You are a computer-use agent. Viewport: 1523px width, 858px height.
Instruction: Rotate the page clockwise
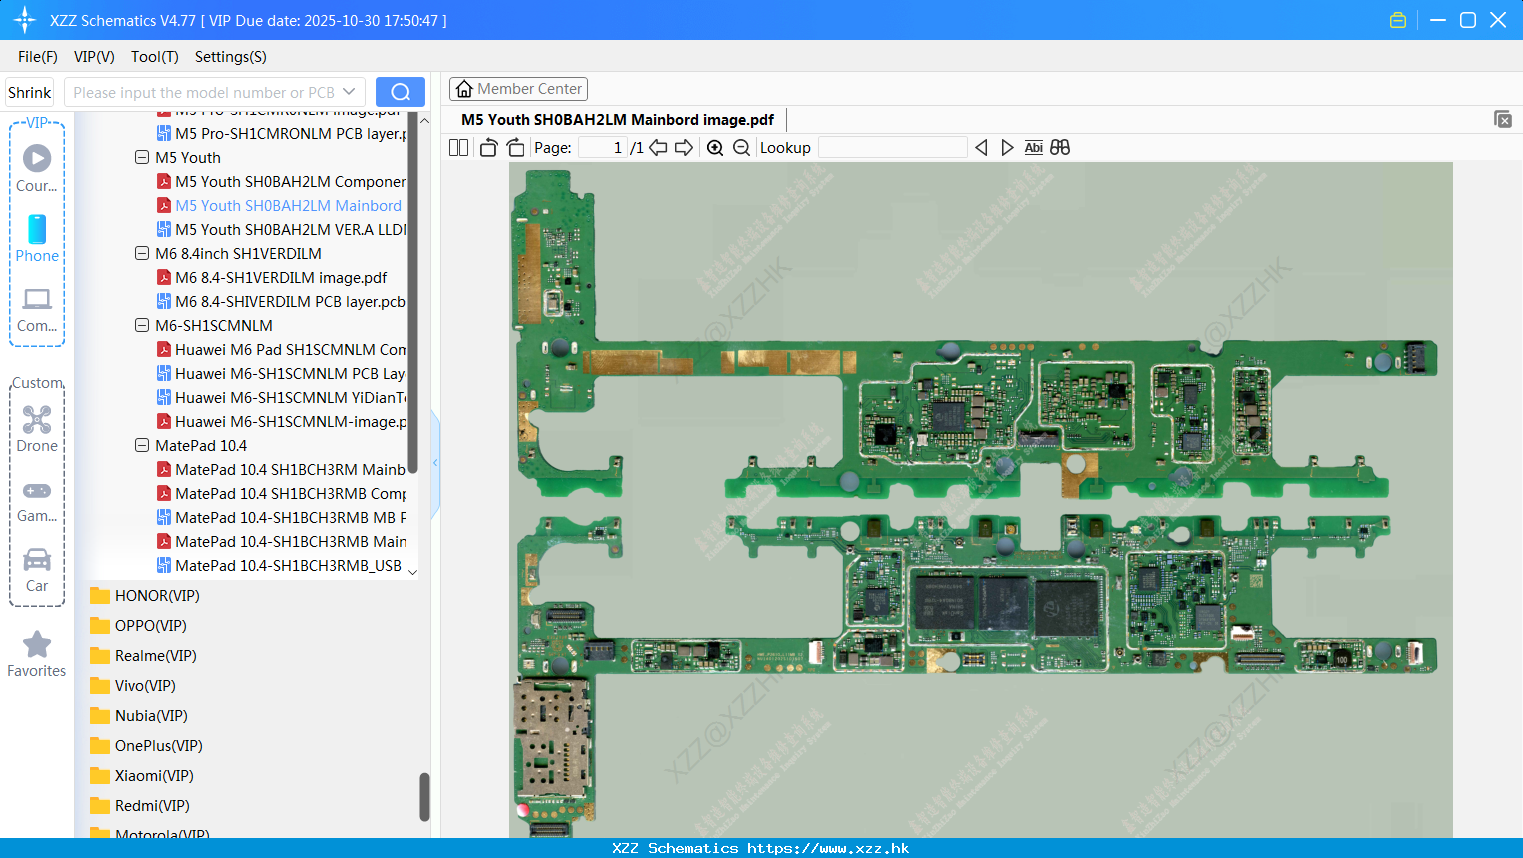[x=516, y=148]
